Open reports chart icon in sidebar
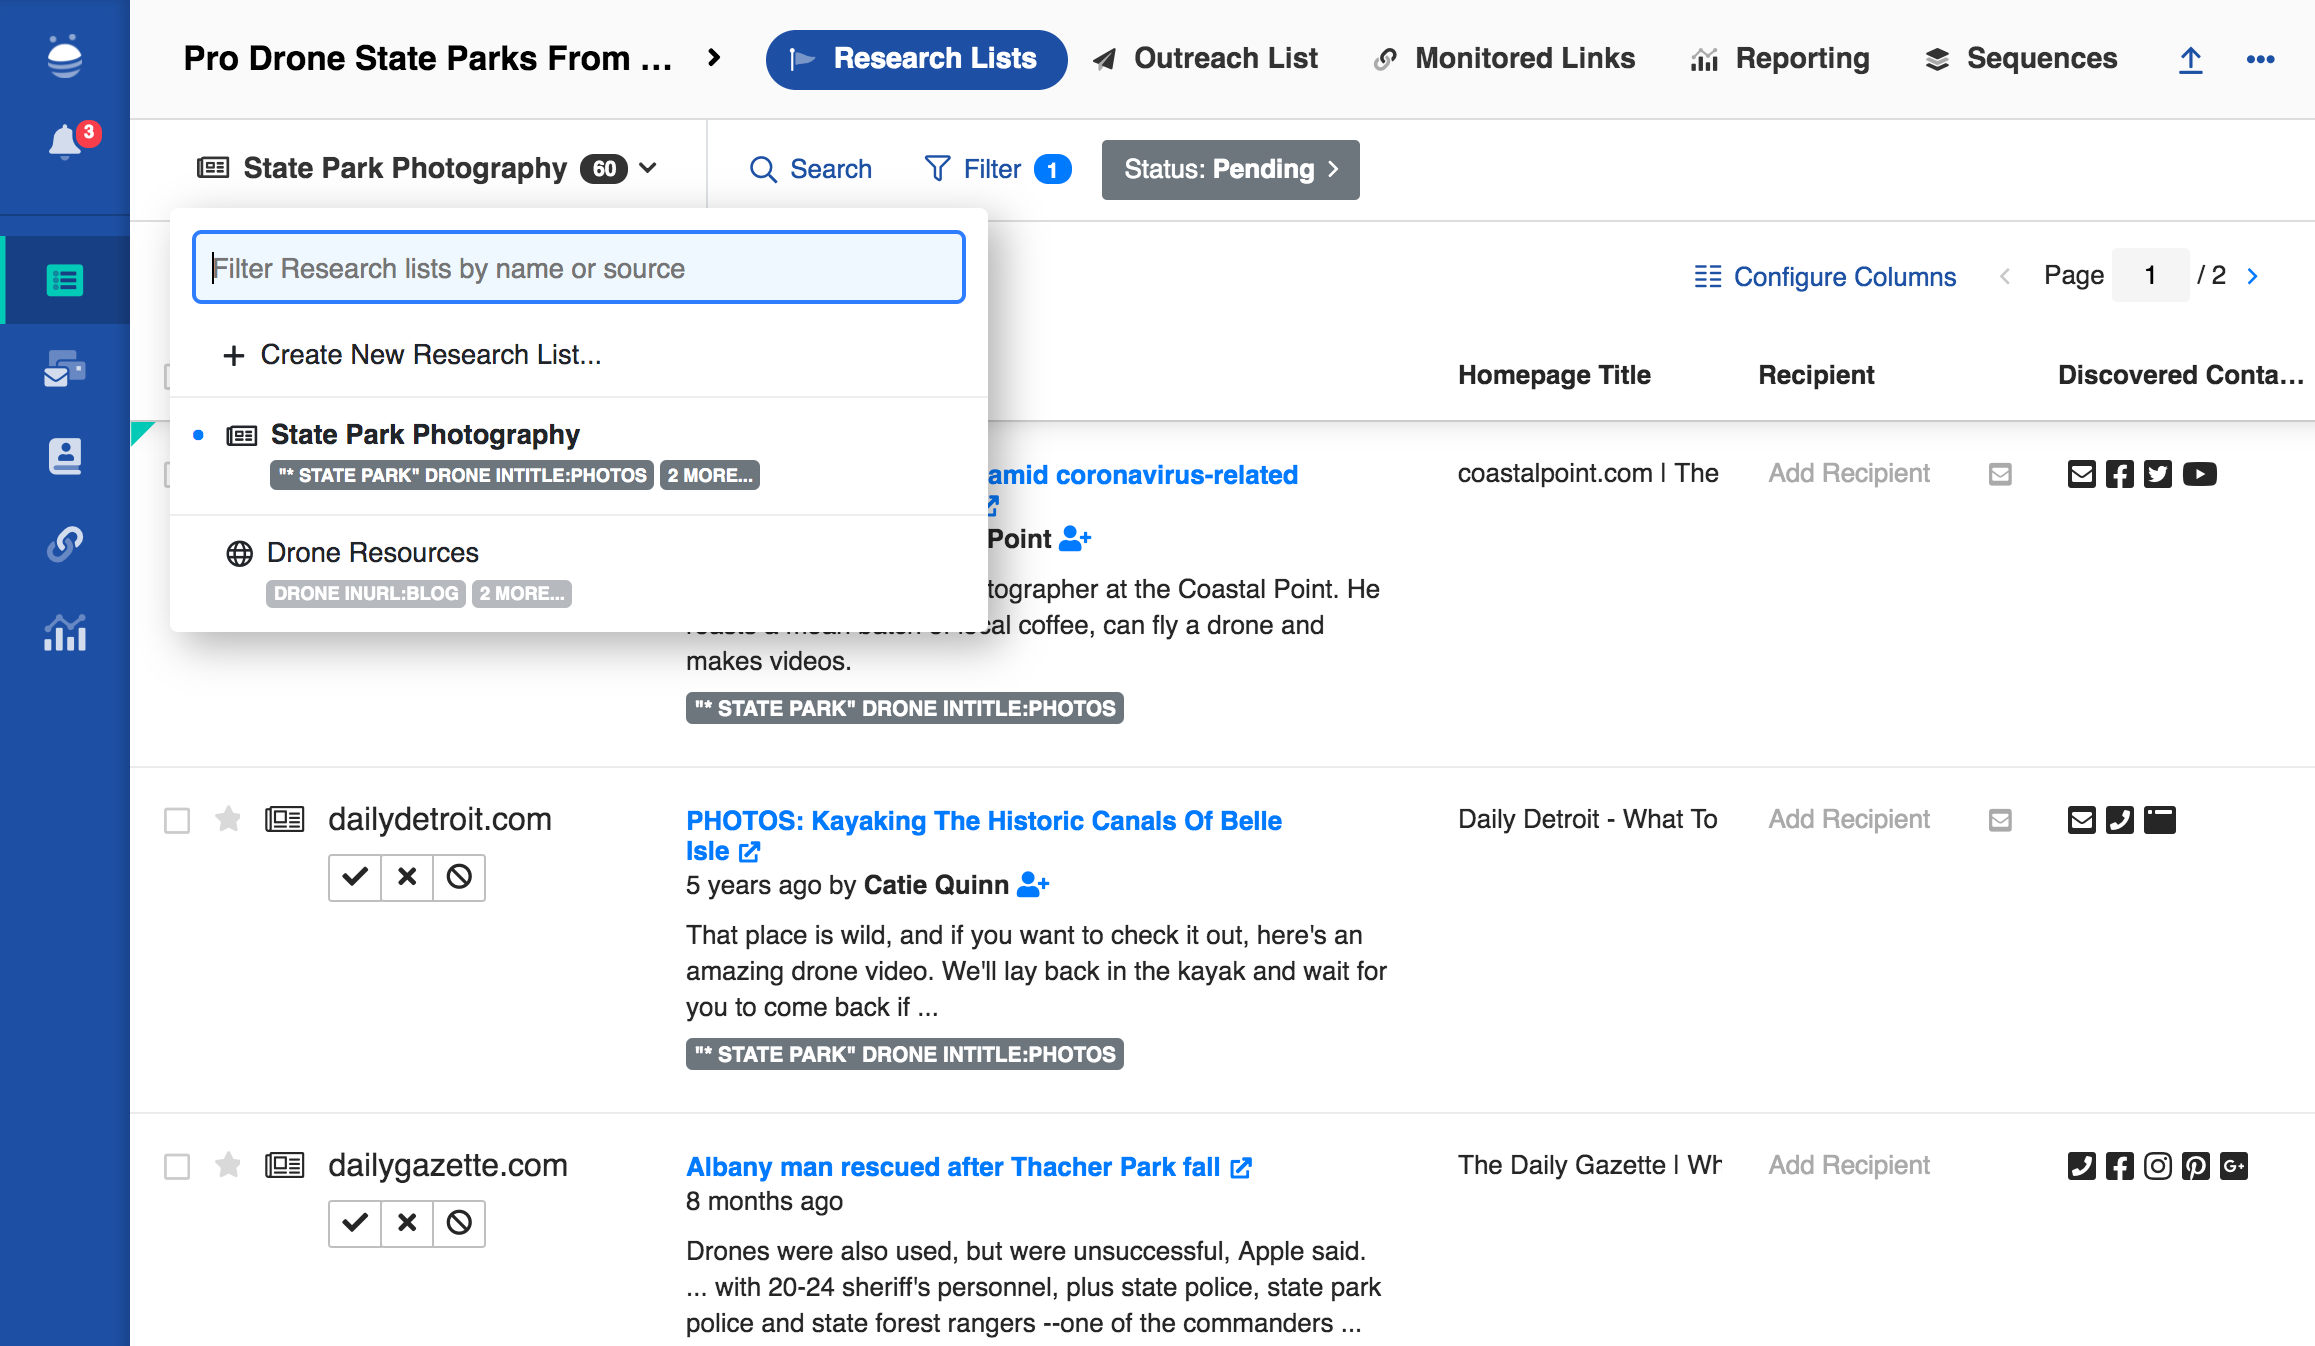 tap(65, 632)
